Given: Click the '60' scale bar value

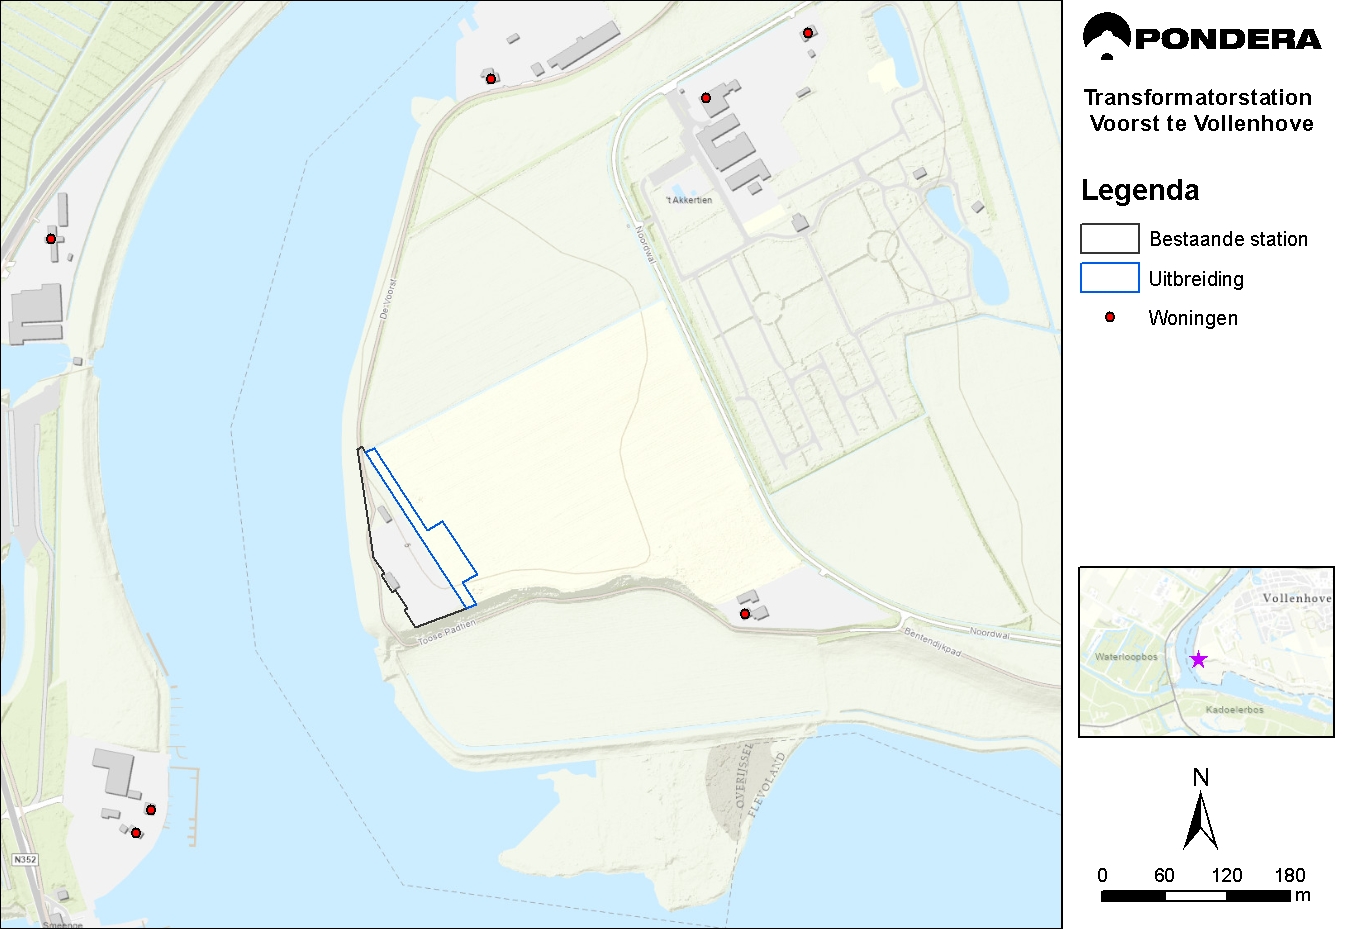Looking at the screenshot, I should pyautogui.click(x=1164, y=875).
